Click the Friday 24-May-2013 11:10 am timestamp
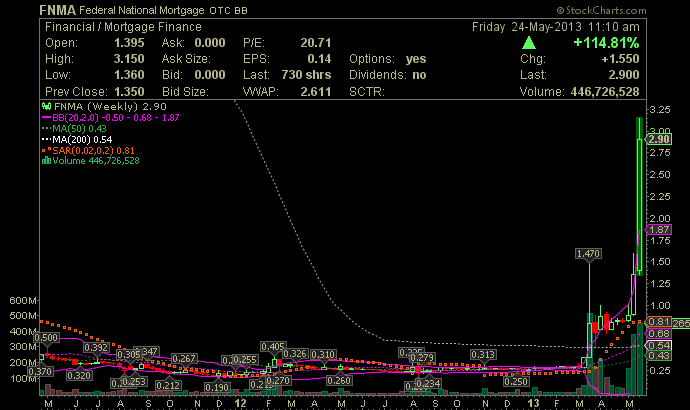Image resolution: width=690 pixels, height=410 pixels. click(556, 27)
